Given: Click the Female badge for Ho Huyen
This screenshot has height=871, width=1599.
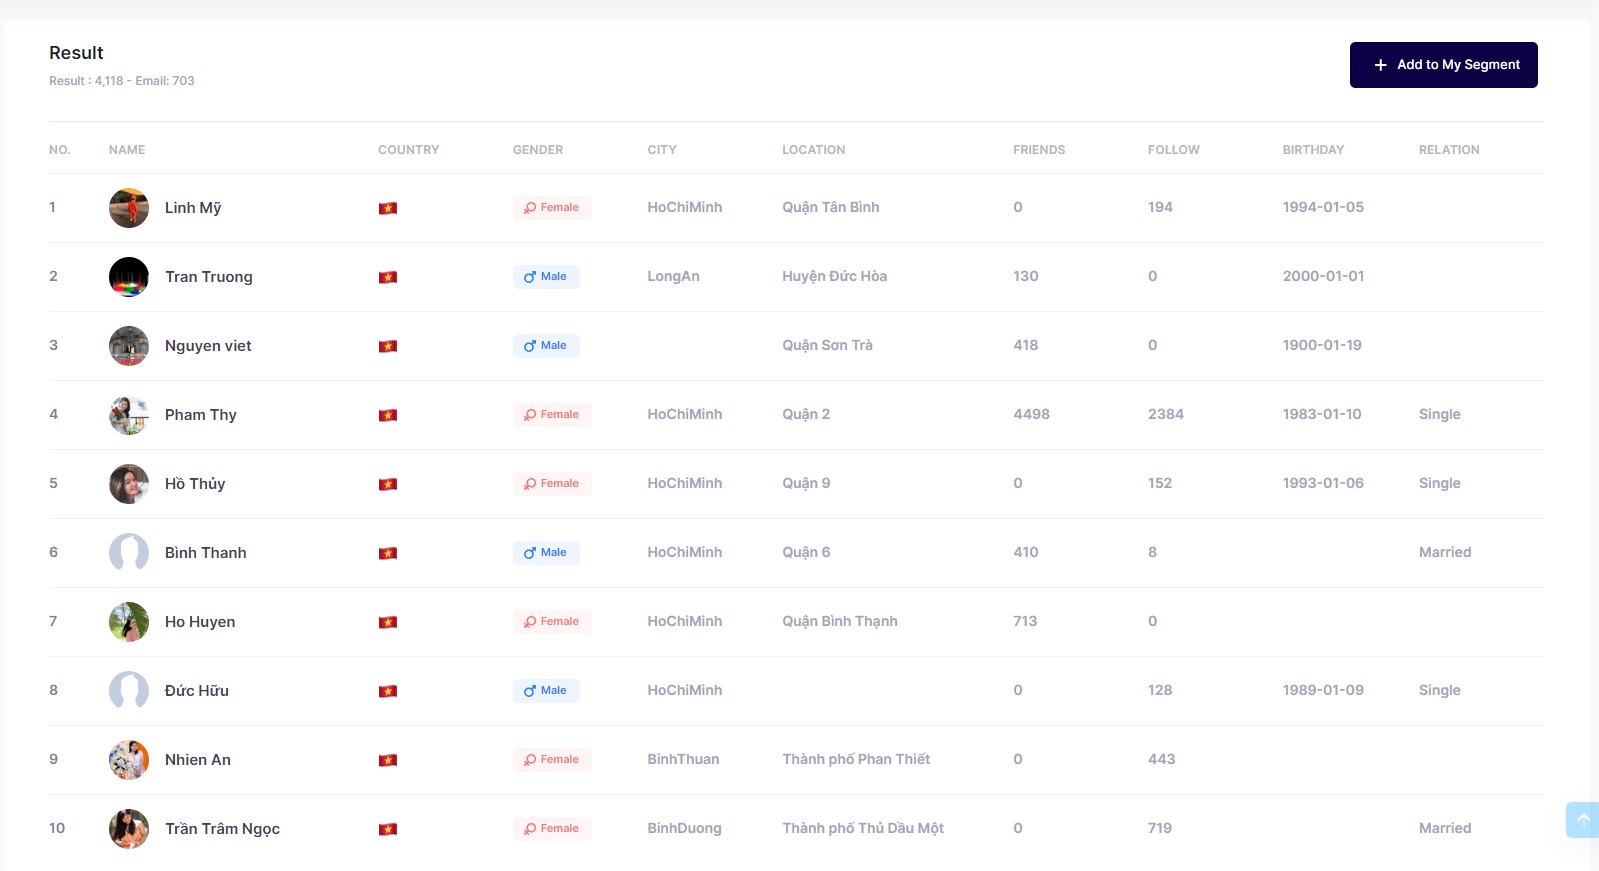Looking at the screenshot, I should pos(552,622).
